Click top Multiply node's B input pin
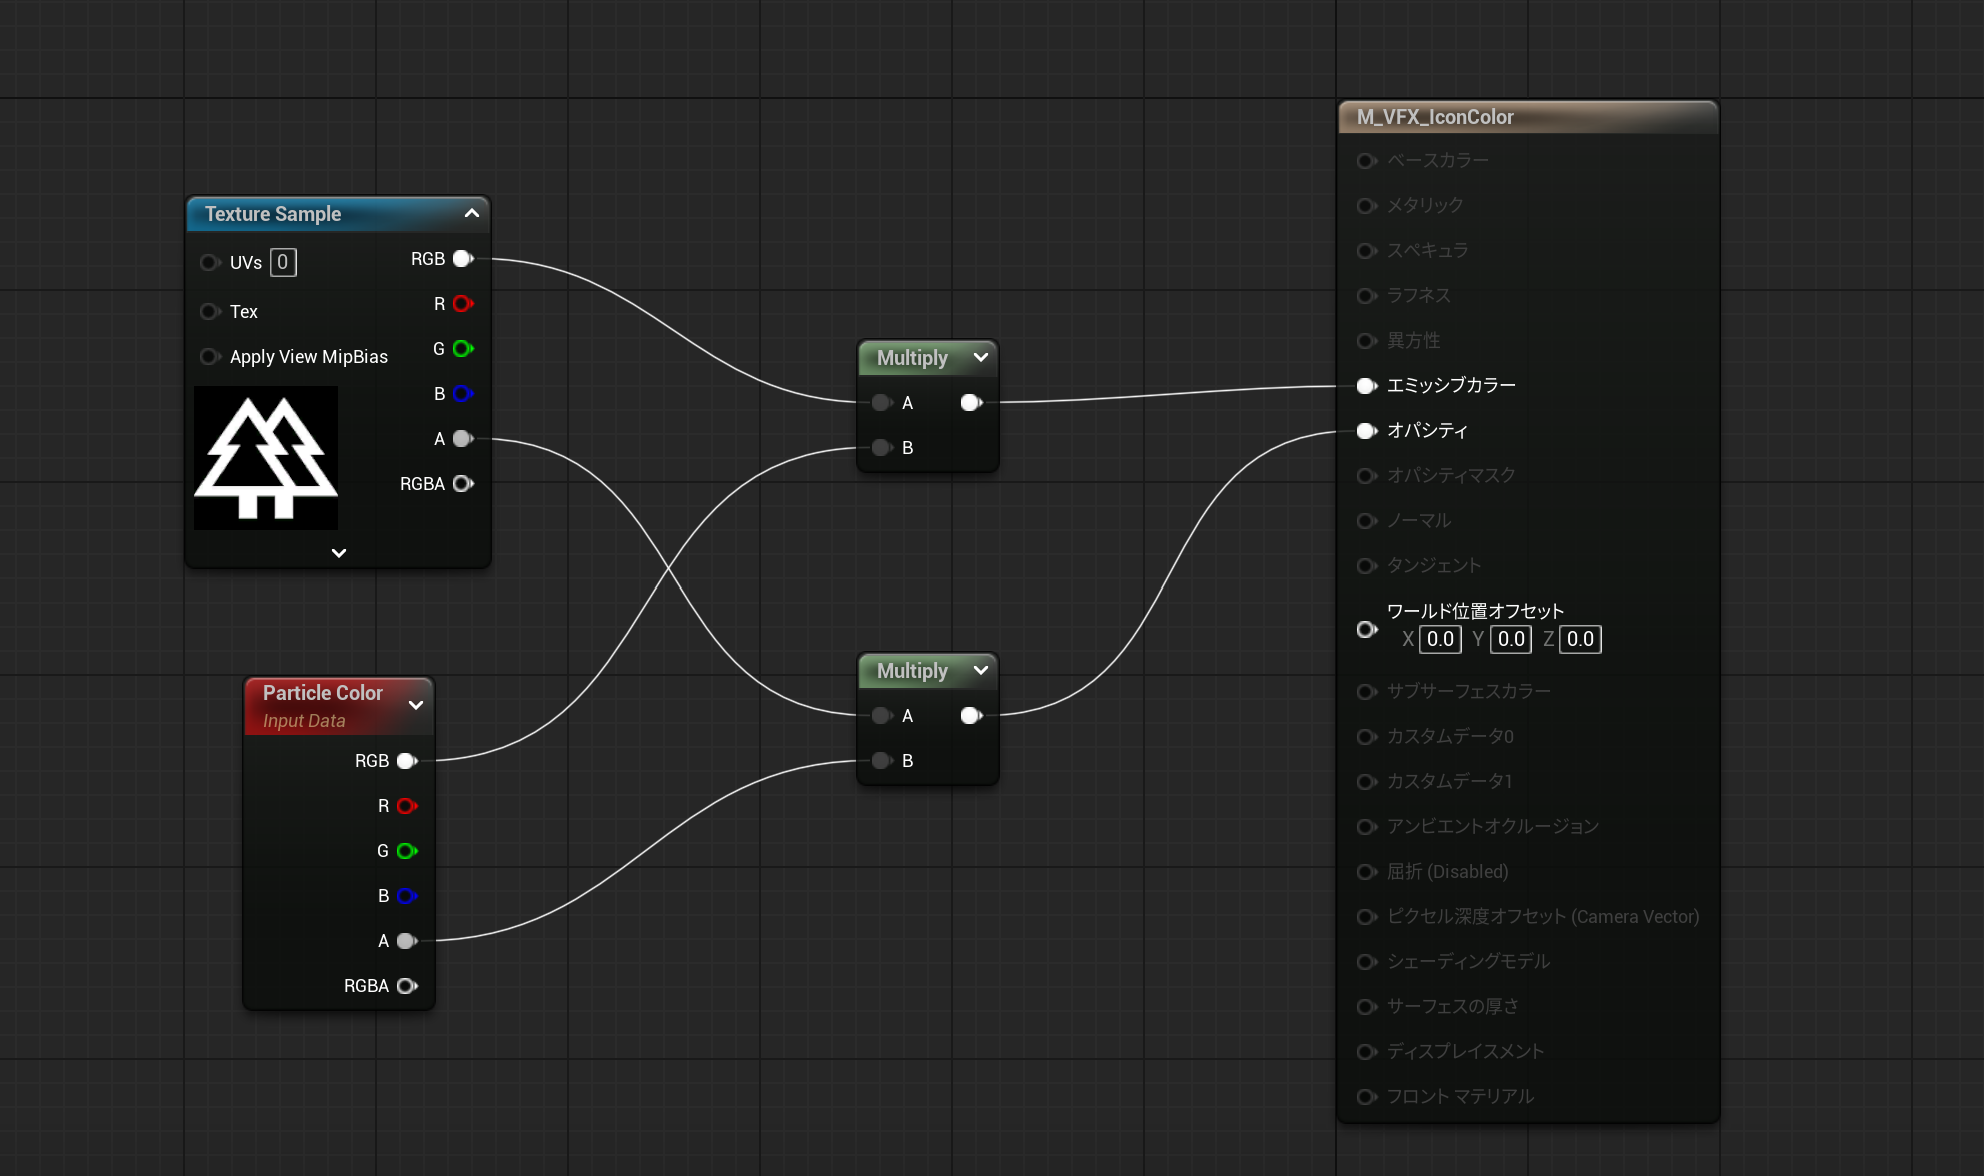Image resolution: width=1984 pixels, height=1176 pixels. click(881, 448)
